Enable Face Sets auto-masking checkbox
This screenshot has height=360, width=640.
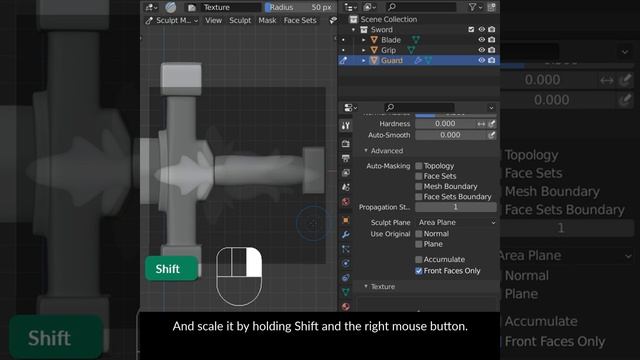pos(419,176)
